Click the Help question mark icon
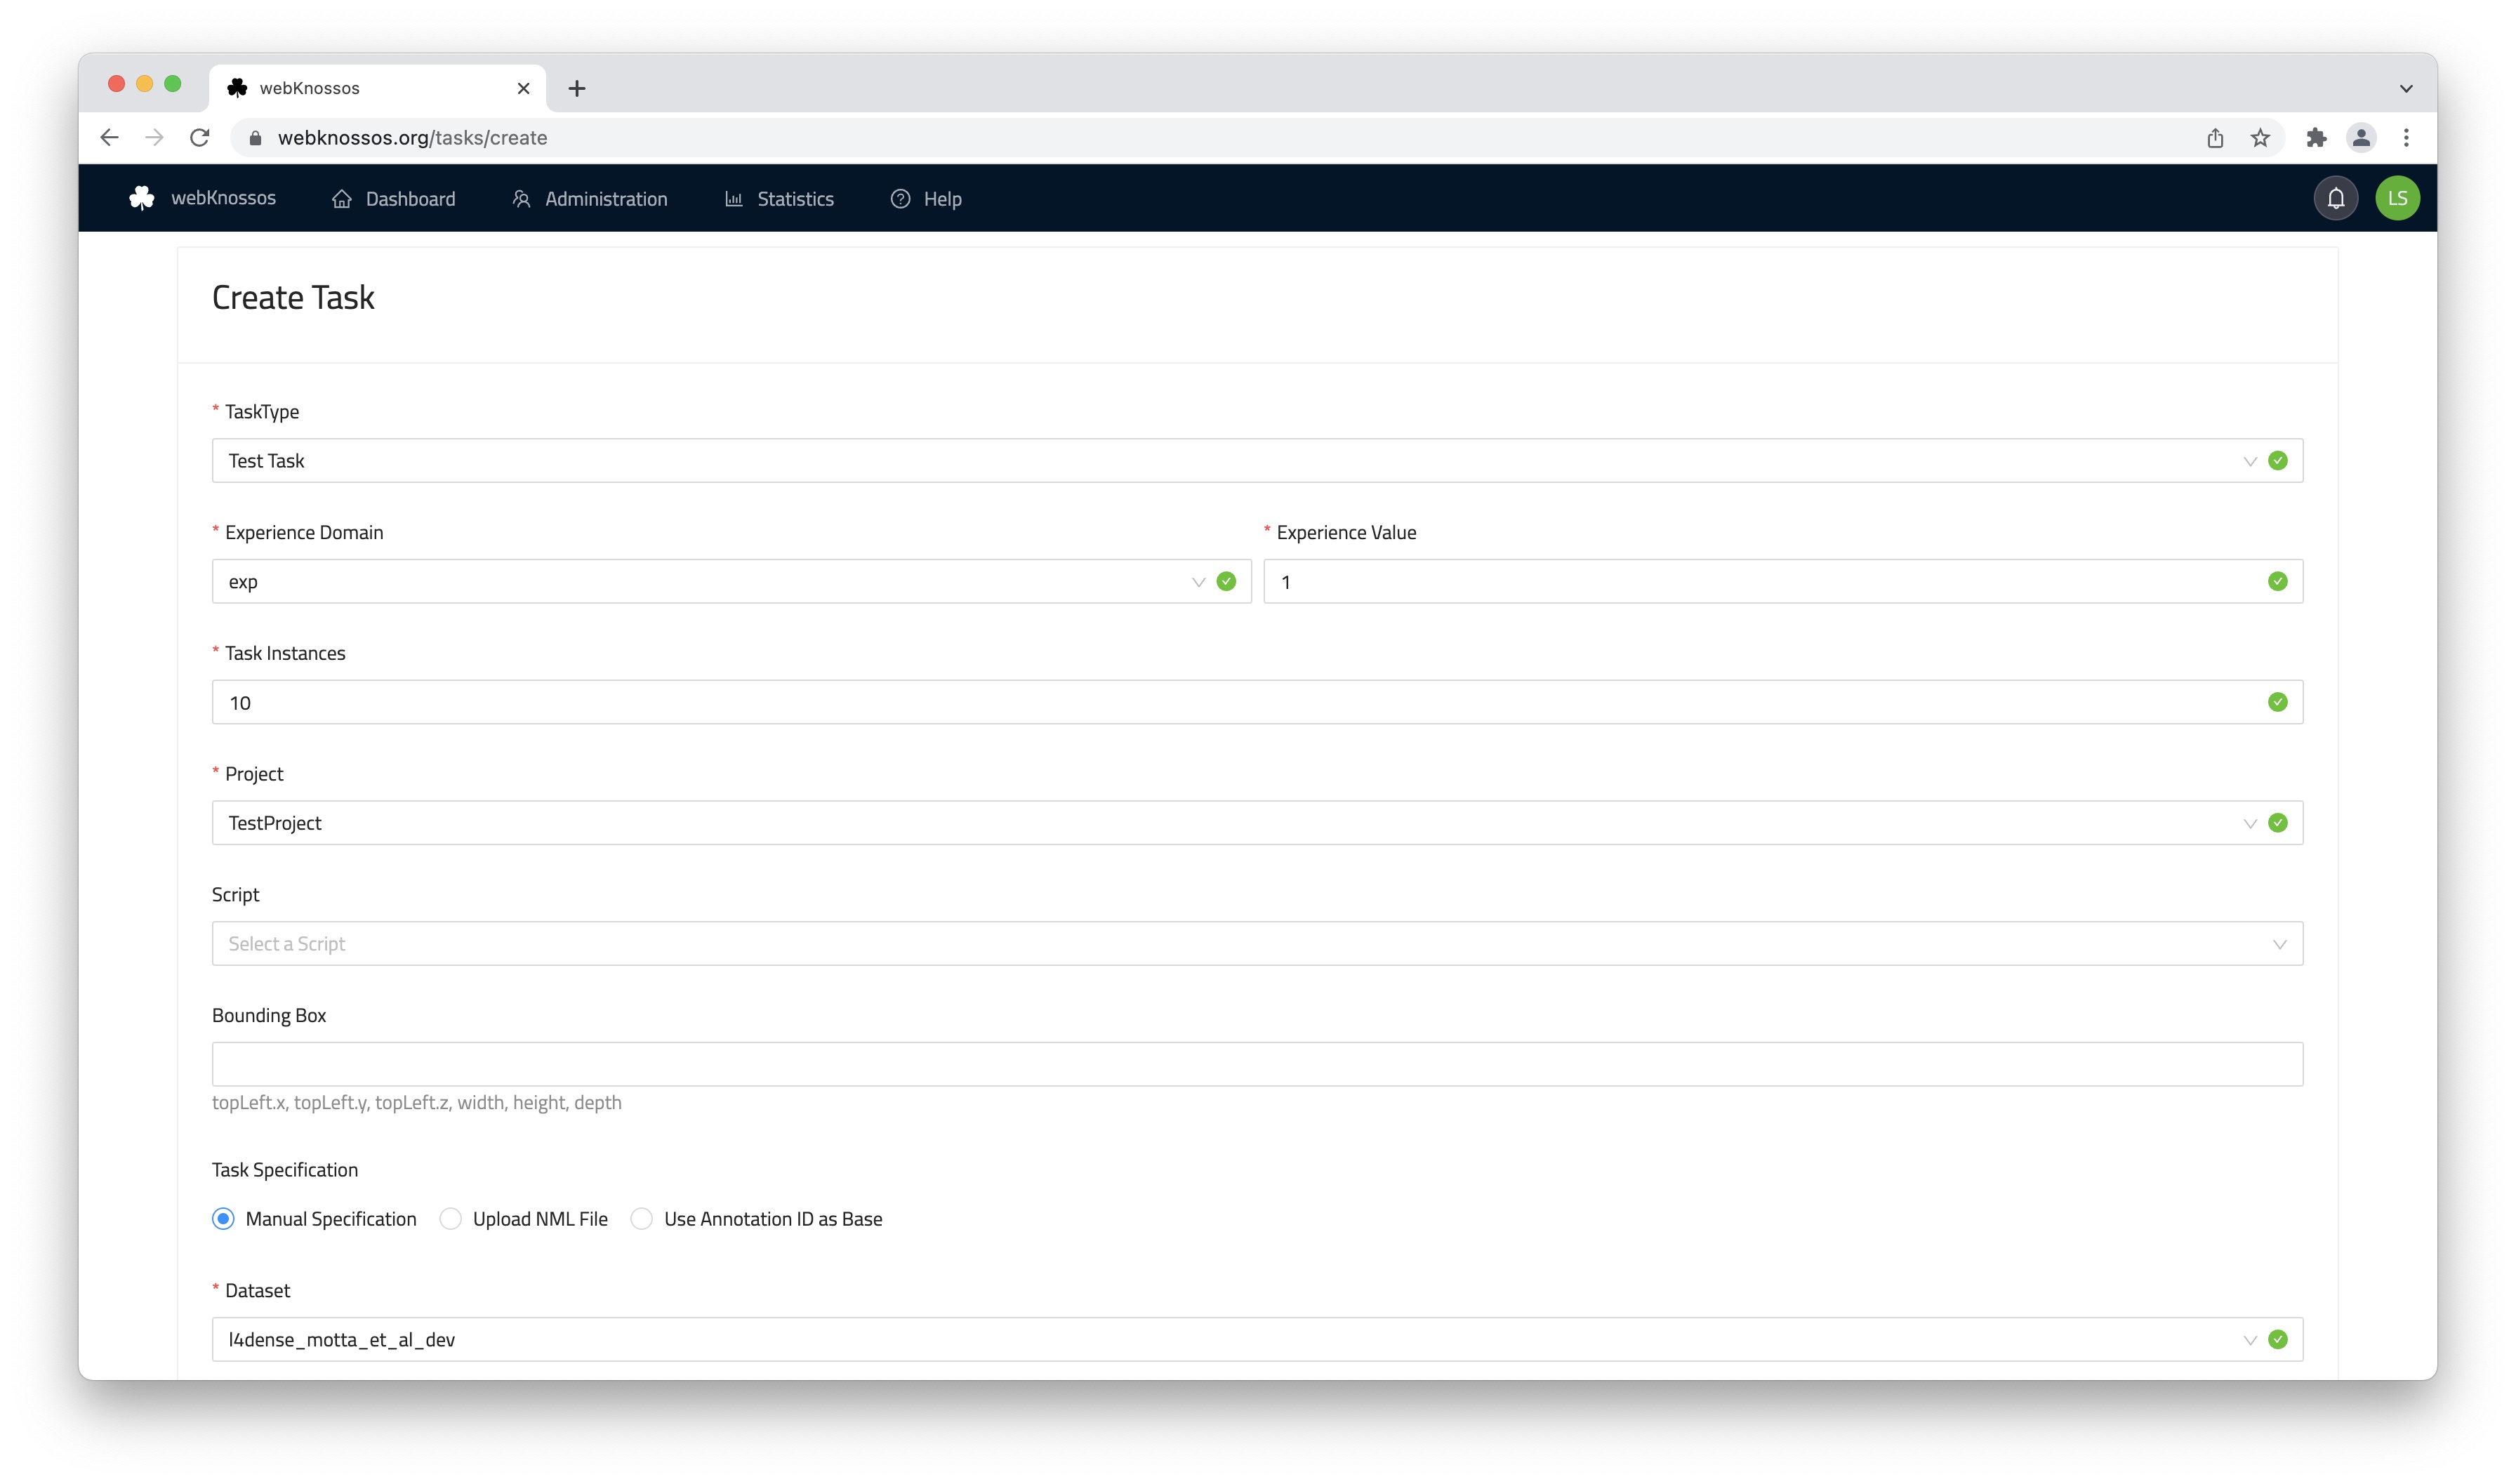The height and width of the screenshot is (1484, 2516). (x=900, y=199)
